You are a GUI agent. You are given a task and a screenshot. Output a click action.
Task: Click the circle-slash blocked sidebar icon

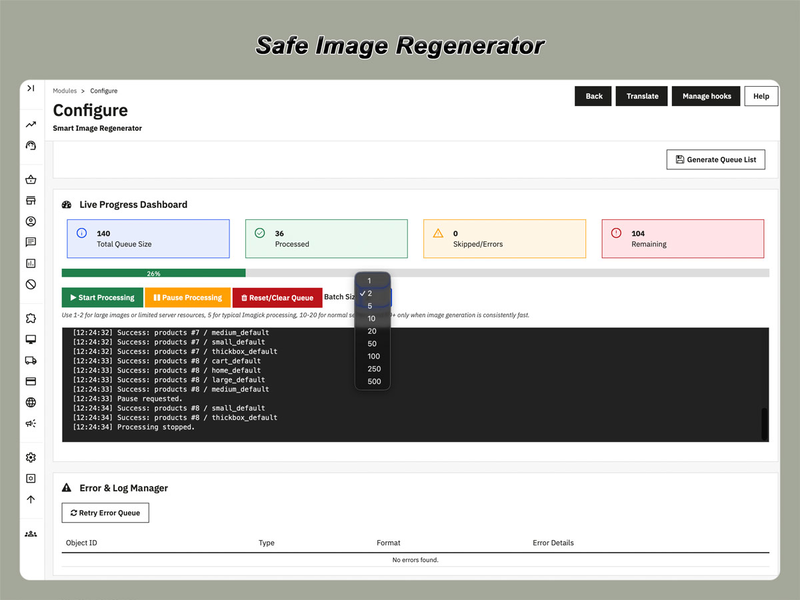tap(31, 284)
